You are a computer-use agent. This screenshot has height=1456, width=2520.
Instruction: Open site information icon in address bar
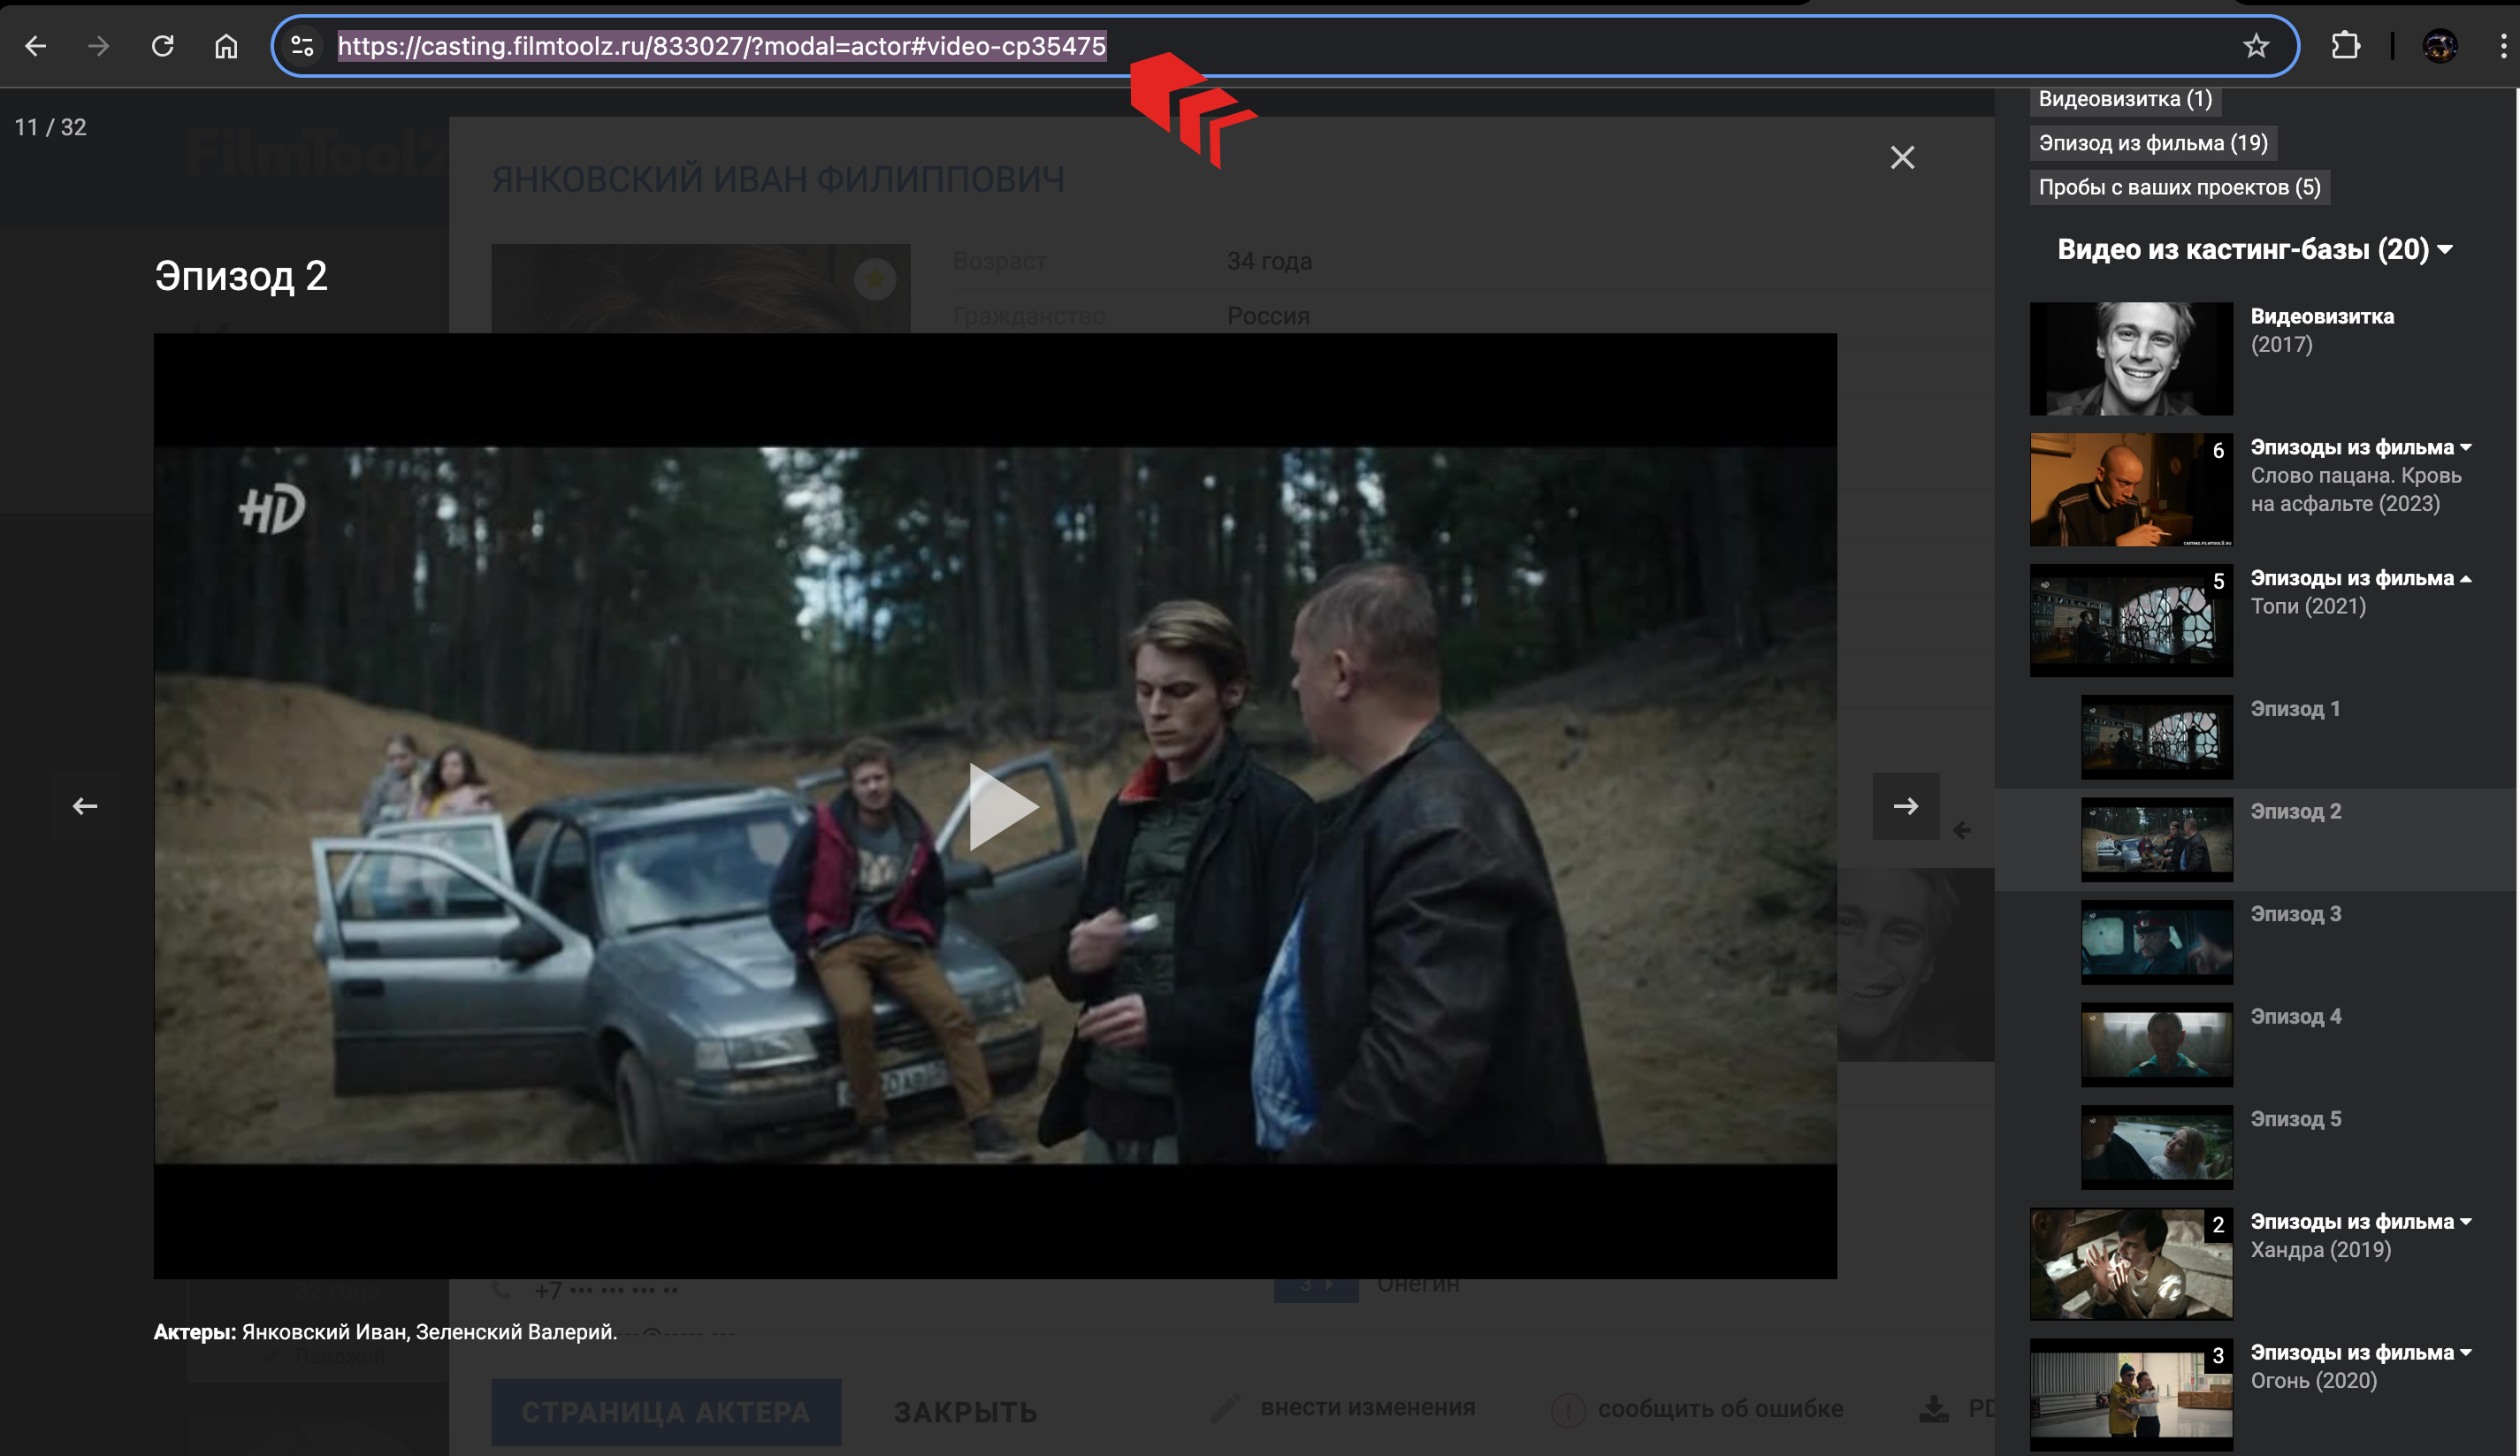pyautogui.click(x=302, y=46)
